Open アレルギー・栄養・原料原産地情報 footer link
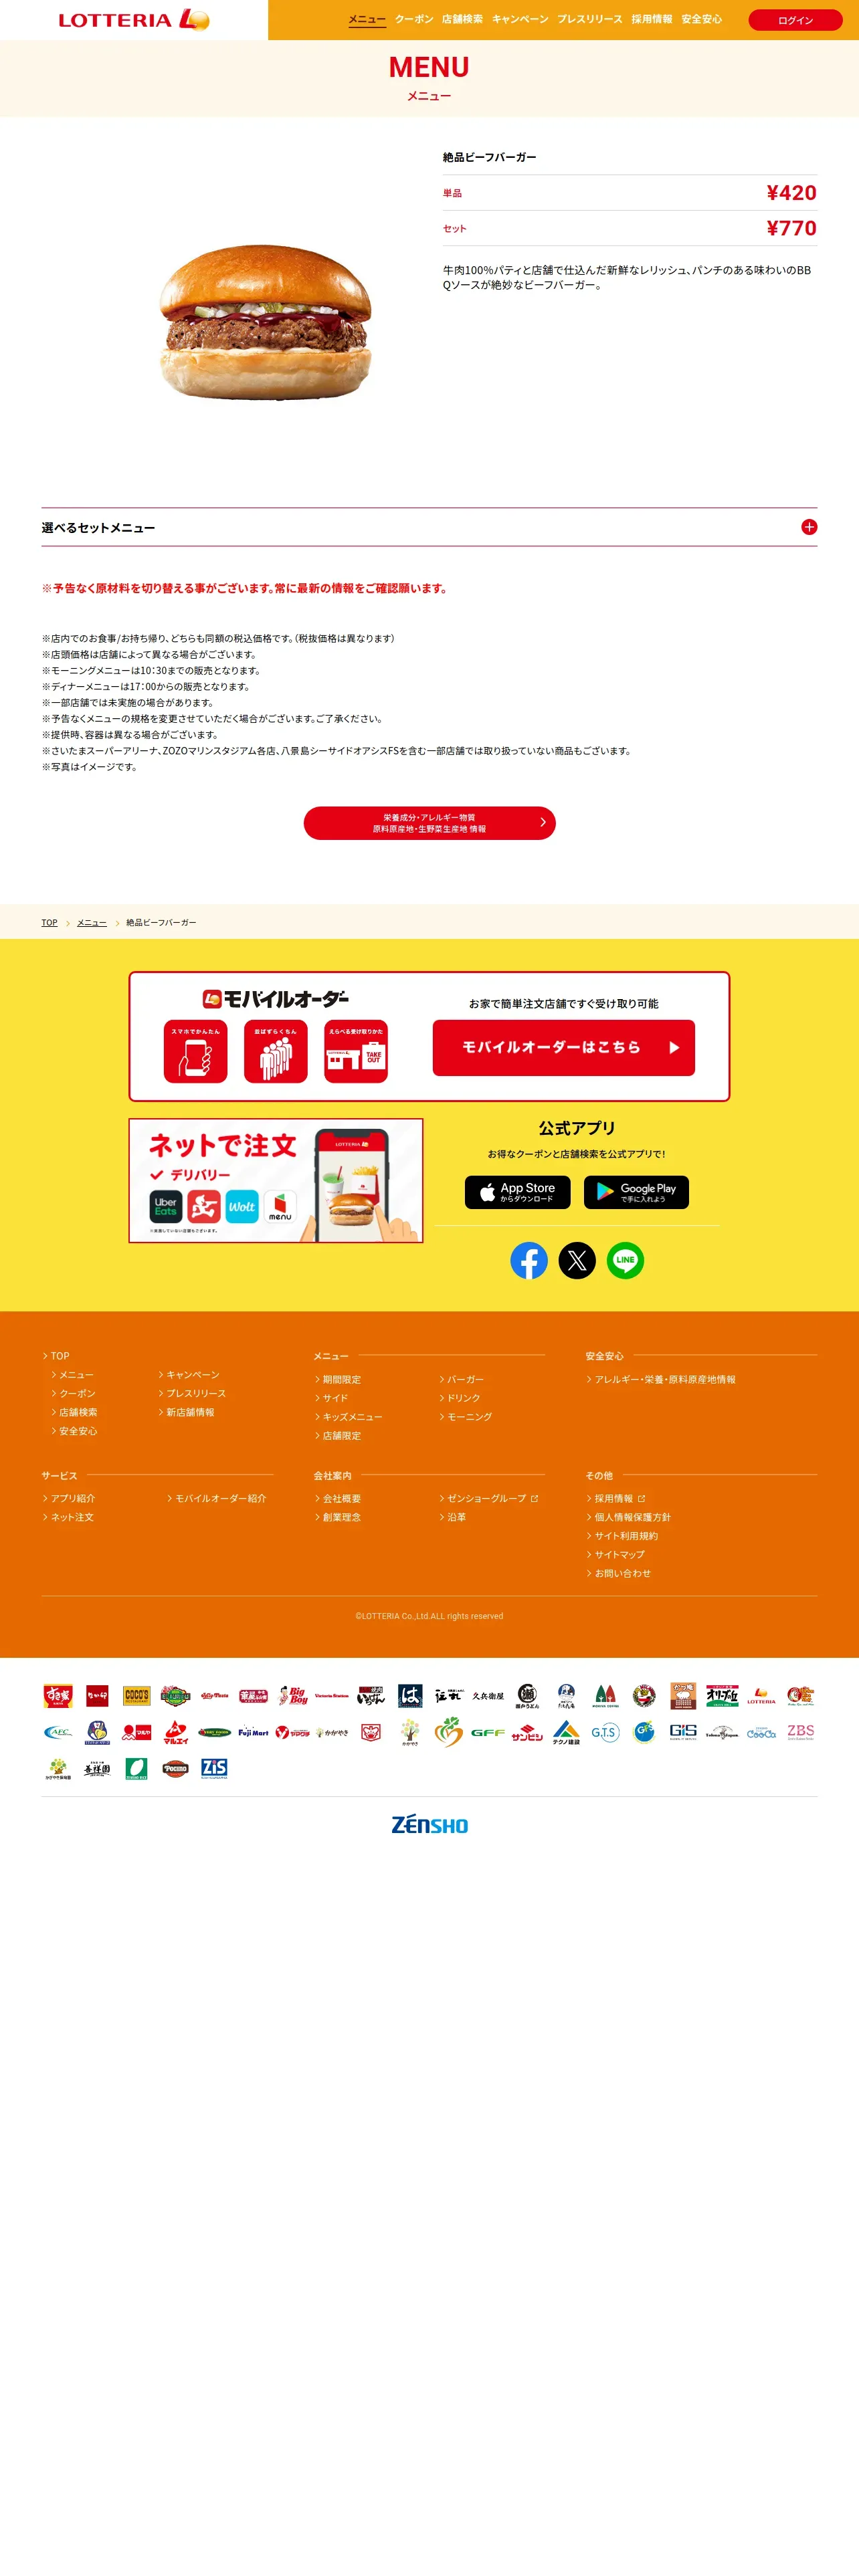 click(x=665, y=1379)
